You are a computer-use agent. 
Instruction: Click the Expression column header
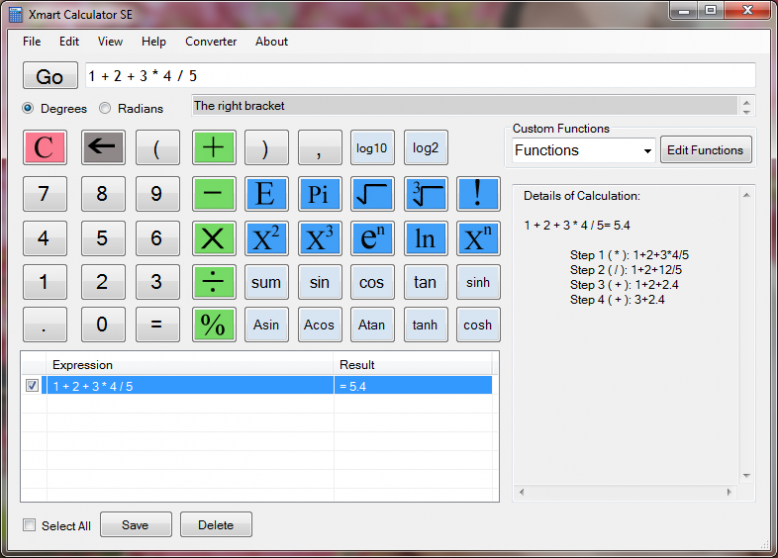[x=190, y=365]
